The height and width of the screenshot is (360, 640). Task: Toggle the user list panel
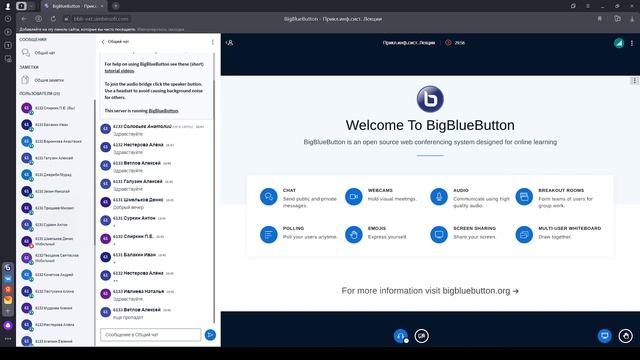(229, 42)
